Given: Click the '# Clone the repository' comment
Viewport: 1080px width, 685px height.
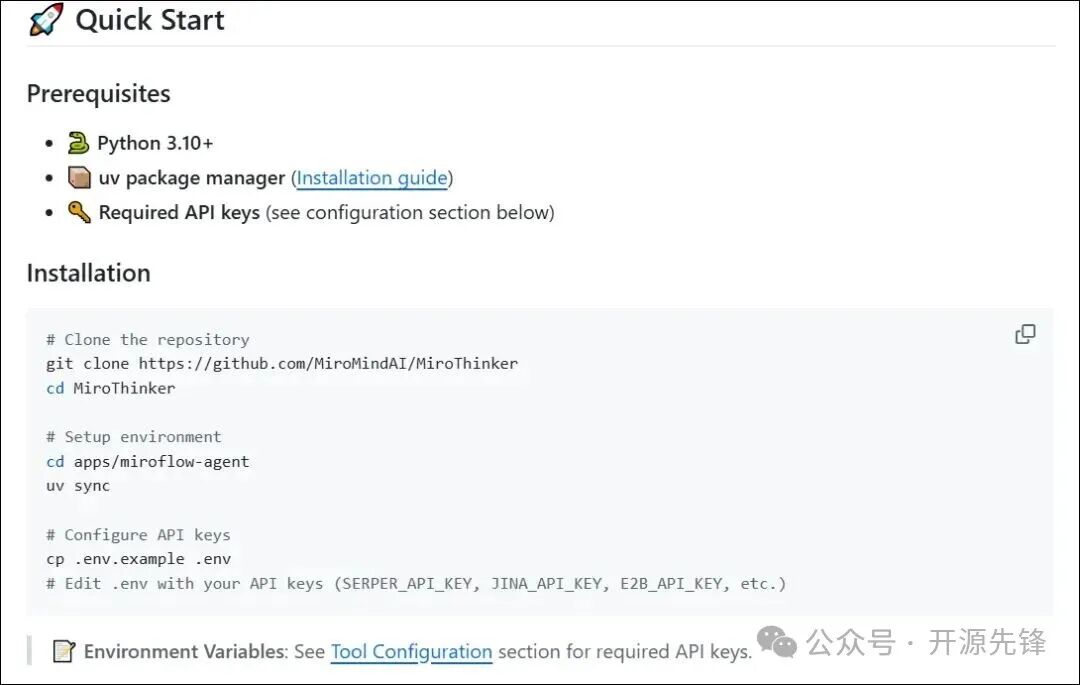Looking at the screenshot, I should pyautogui.click(x=147, y=340).
